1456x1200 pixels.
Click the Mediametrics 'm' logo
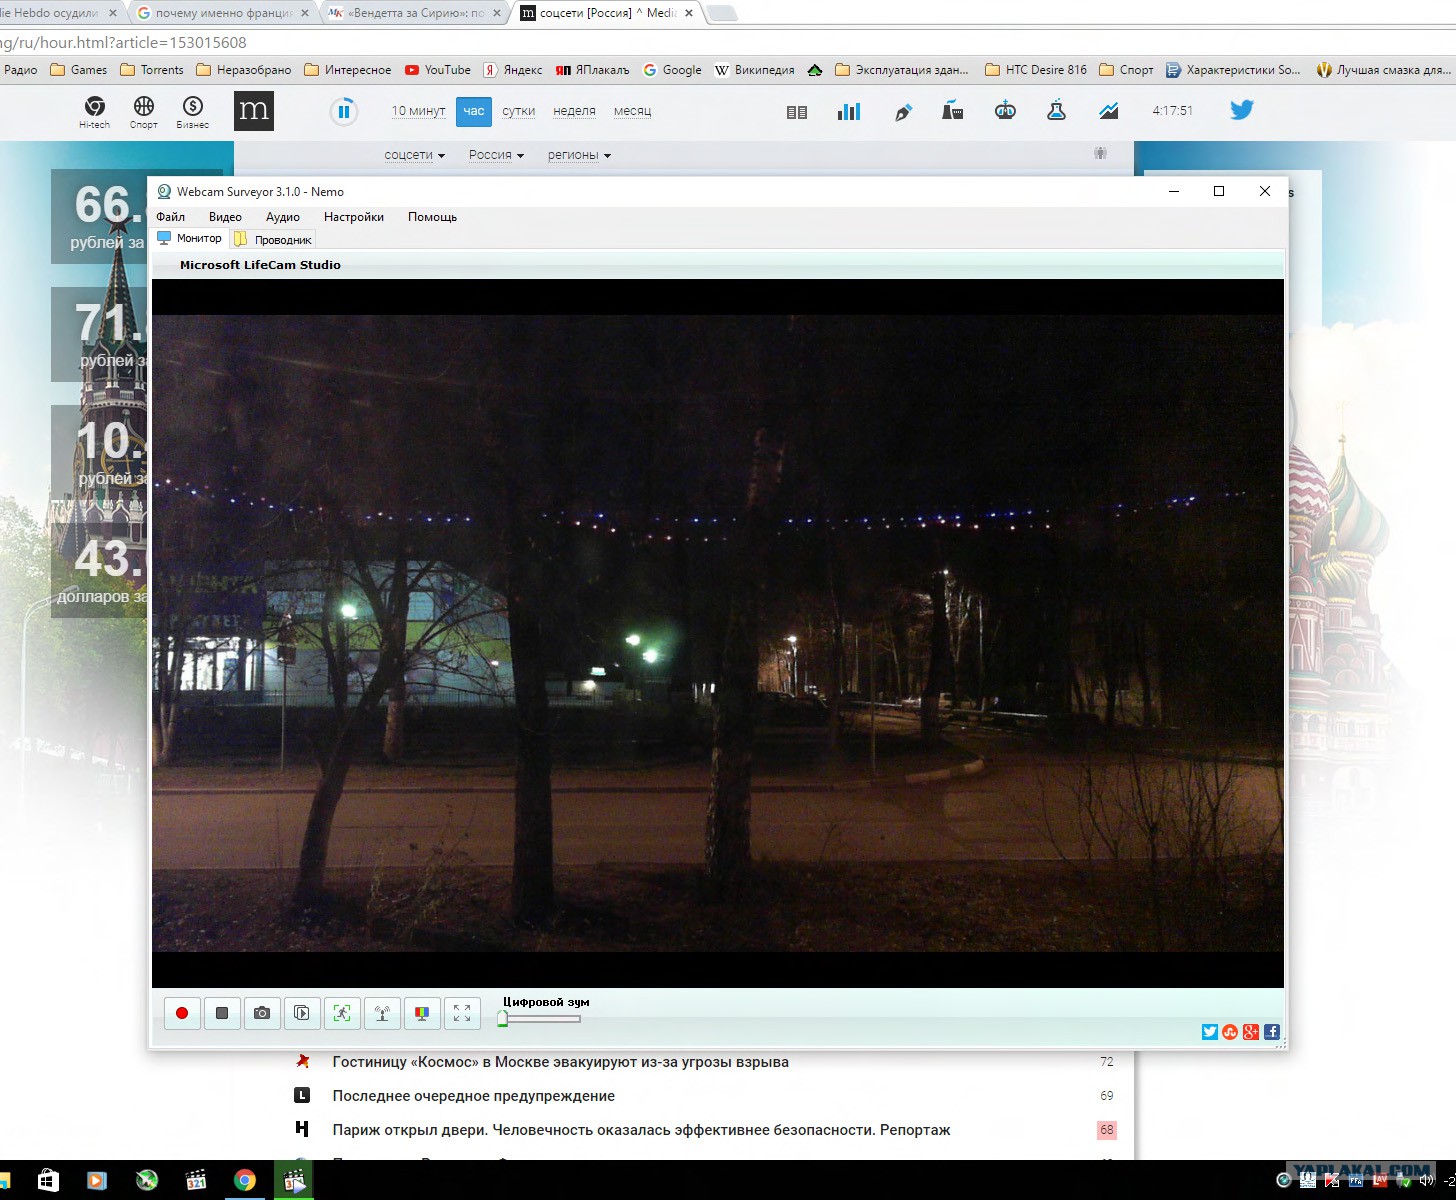pos(254,111)
